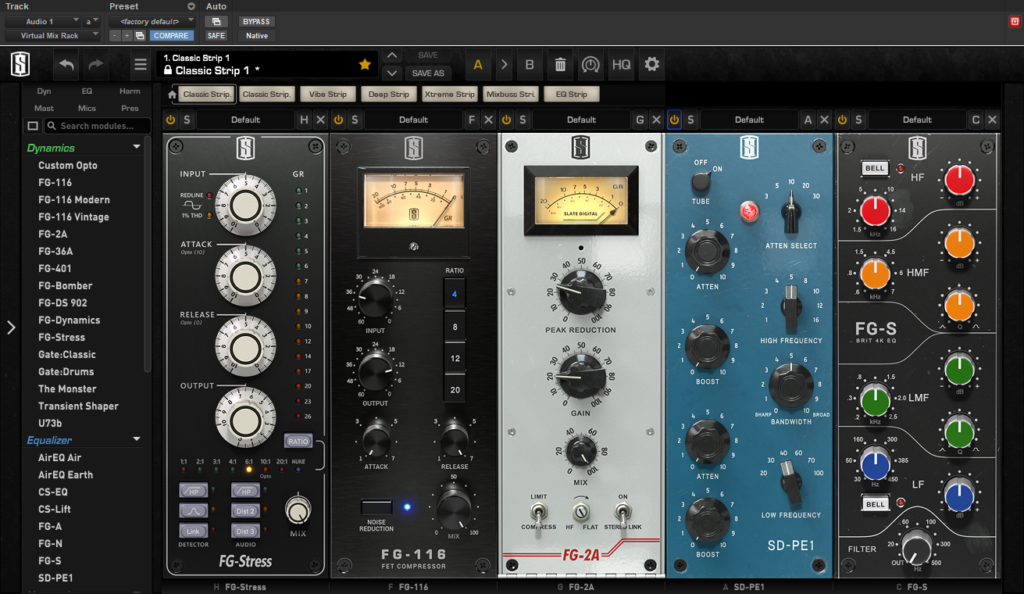Expand the left side panel arrow
This screenshot has width=1024, height=594.
(10, 327)
